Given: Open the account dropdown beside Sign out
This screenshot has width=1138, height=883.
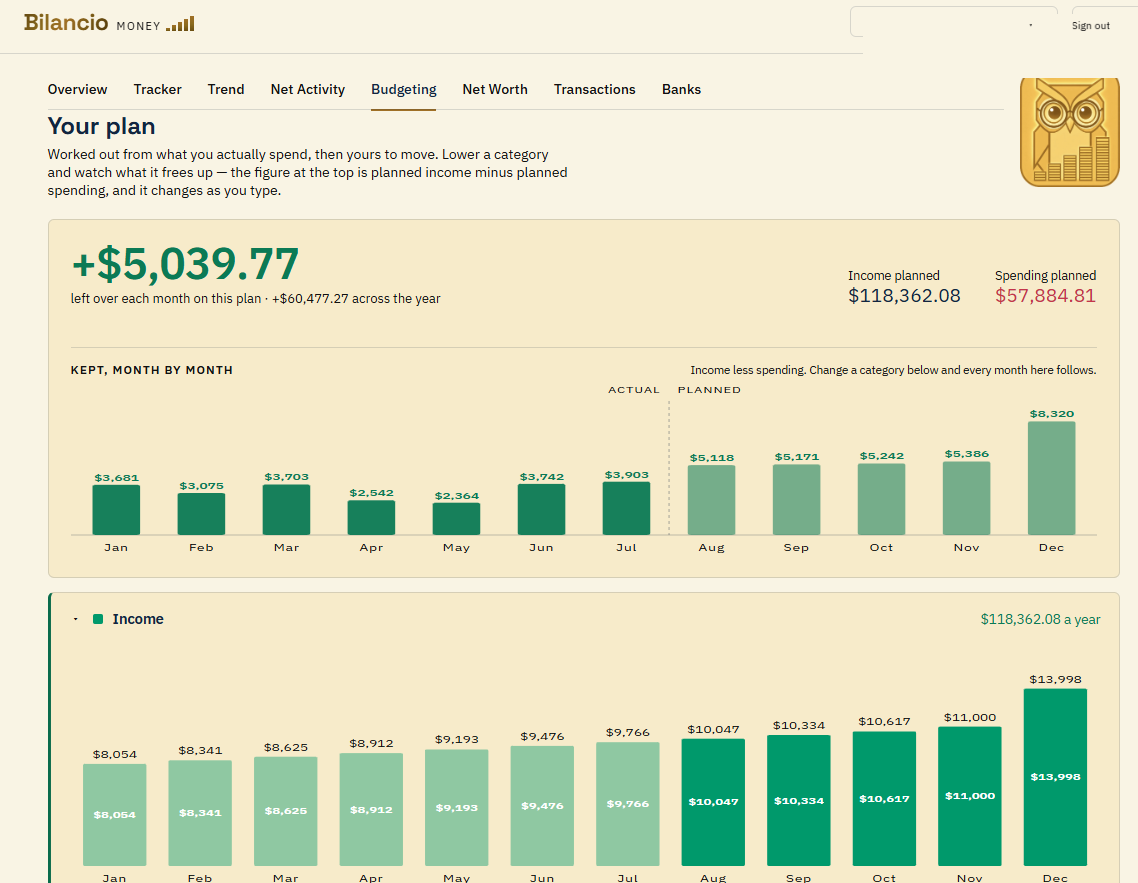Looking at the screenshot, I should (x=953, y=22).
